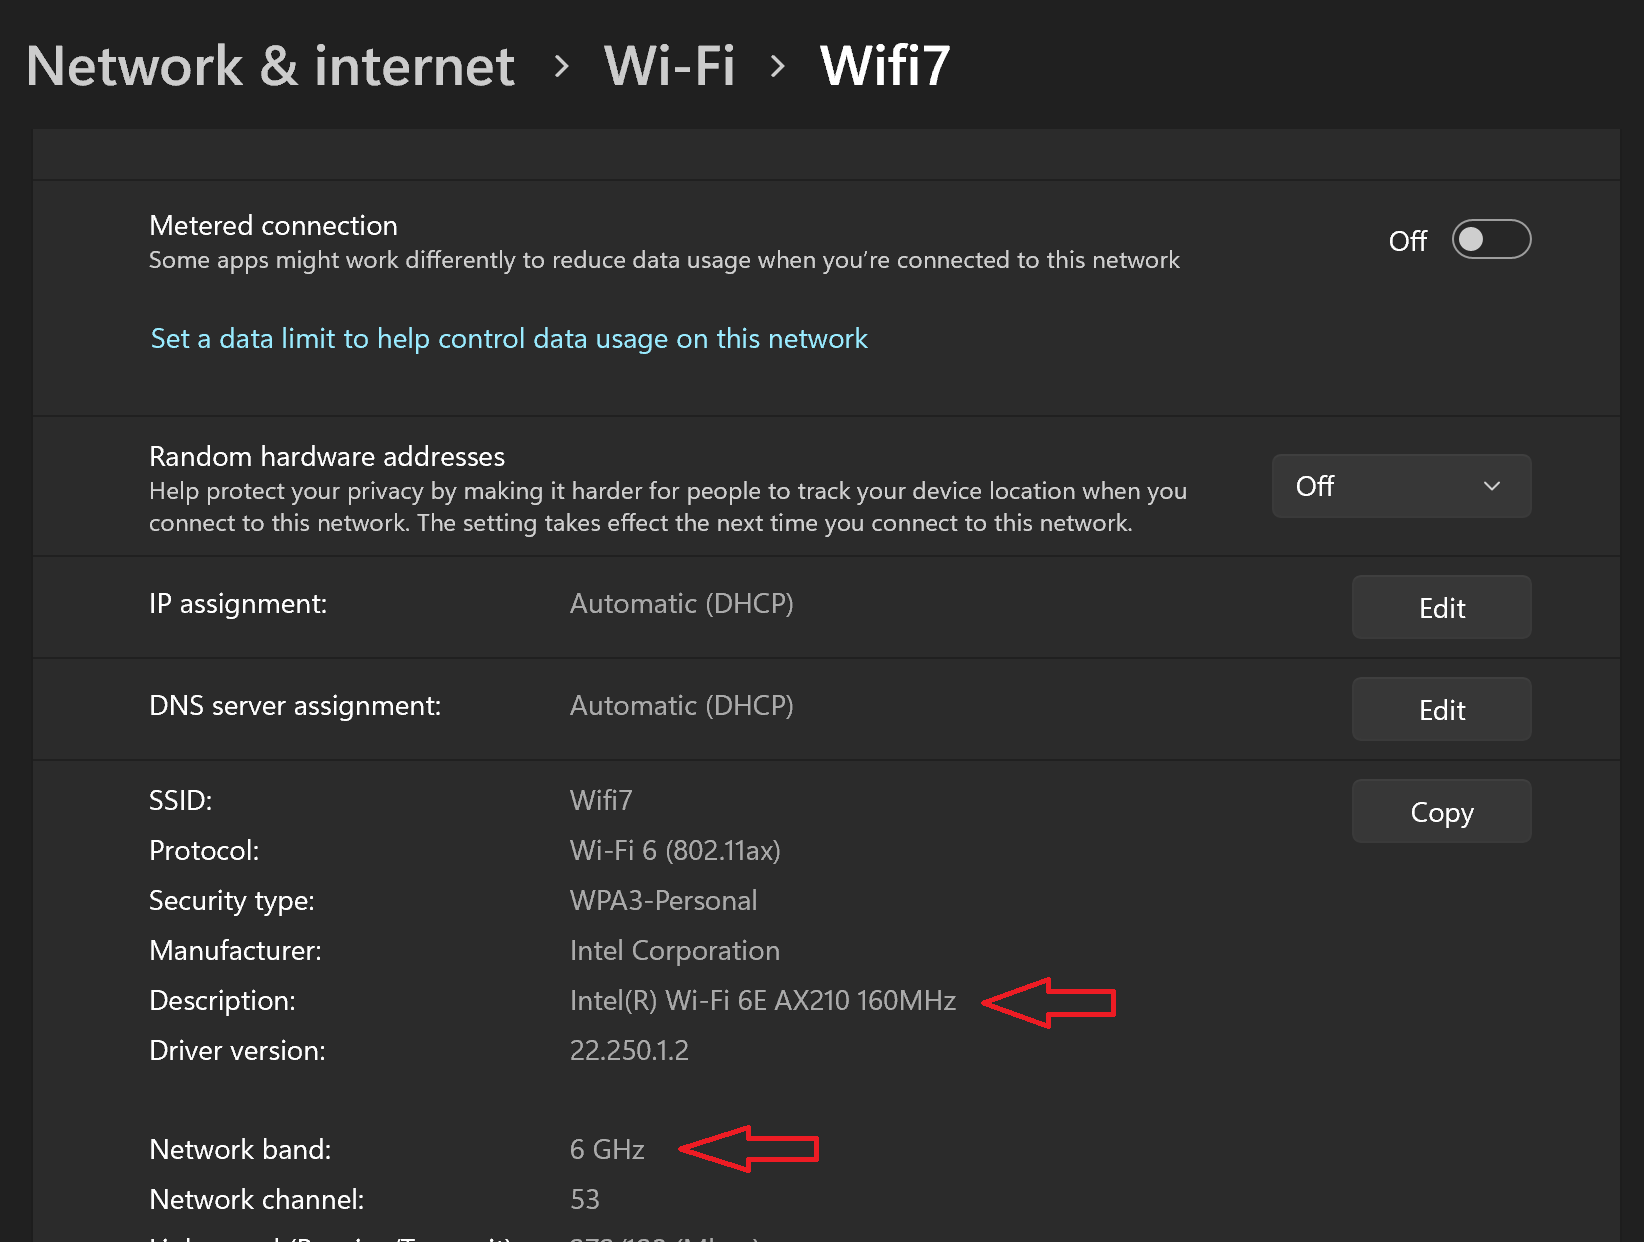Click the Manufacturer label

pos(235,950)
